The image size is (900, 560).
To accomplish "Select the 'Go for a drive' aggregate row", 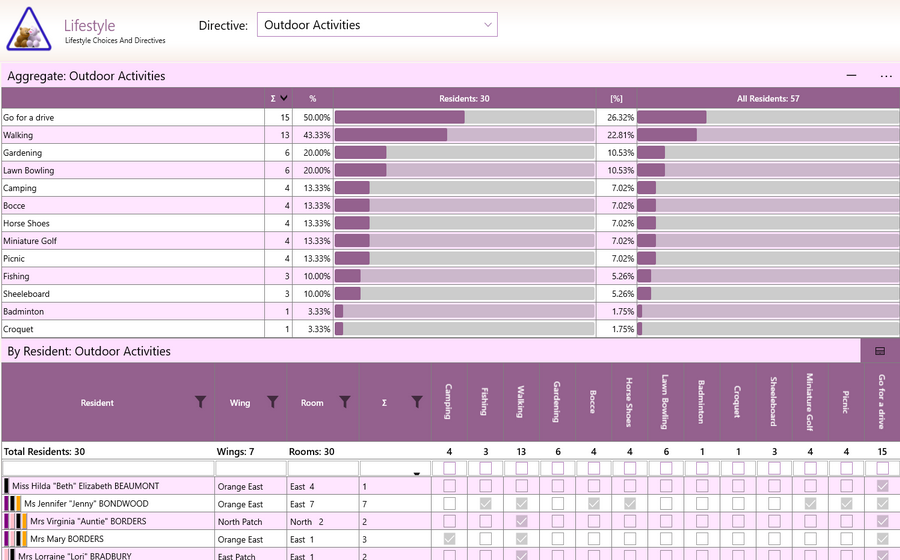I will (x=450, y=117).
